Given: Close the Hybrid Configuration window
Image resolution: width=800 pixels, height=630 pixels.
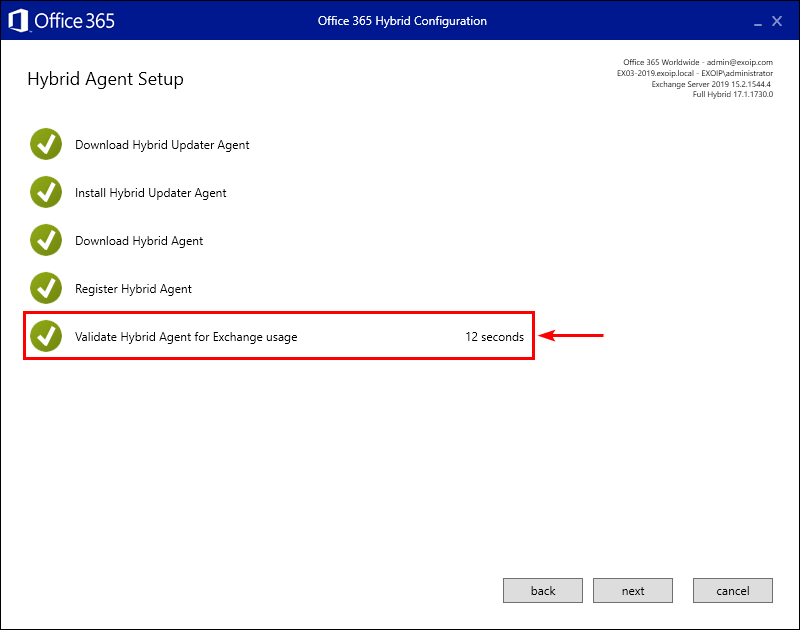Looking at the screenshot, I should click(777, 21).
